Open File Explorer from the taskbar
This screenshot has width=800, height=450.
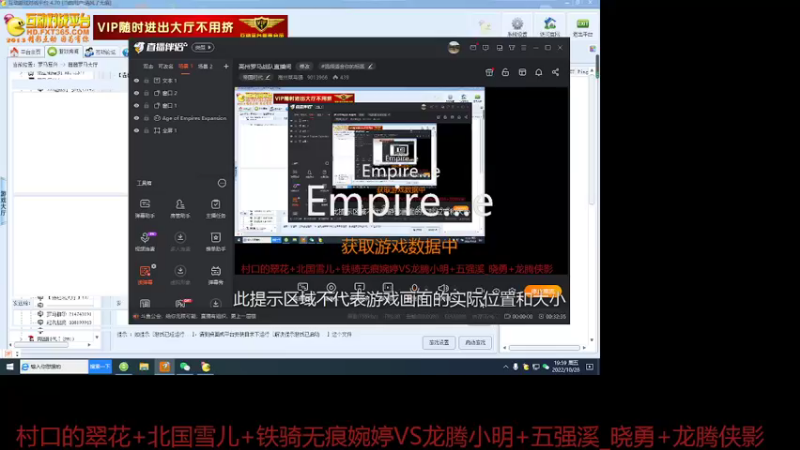(144, 367)
